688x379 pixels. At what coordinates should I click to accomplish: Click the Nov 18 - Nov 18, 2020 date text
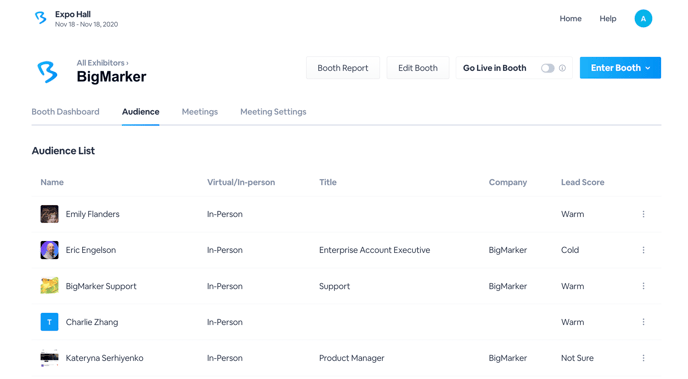[x=86, y=25]
